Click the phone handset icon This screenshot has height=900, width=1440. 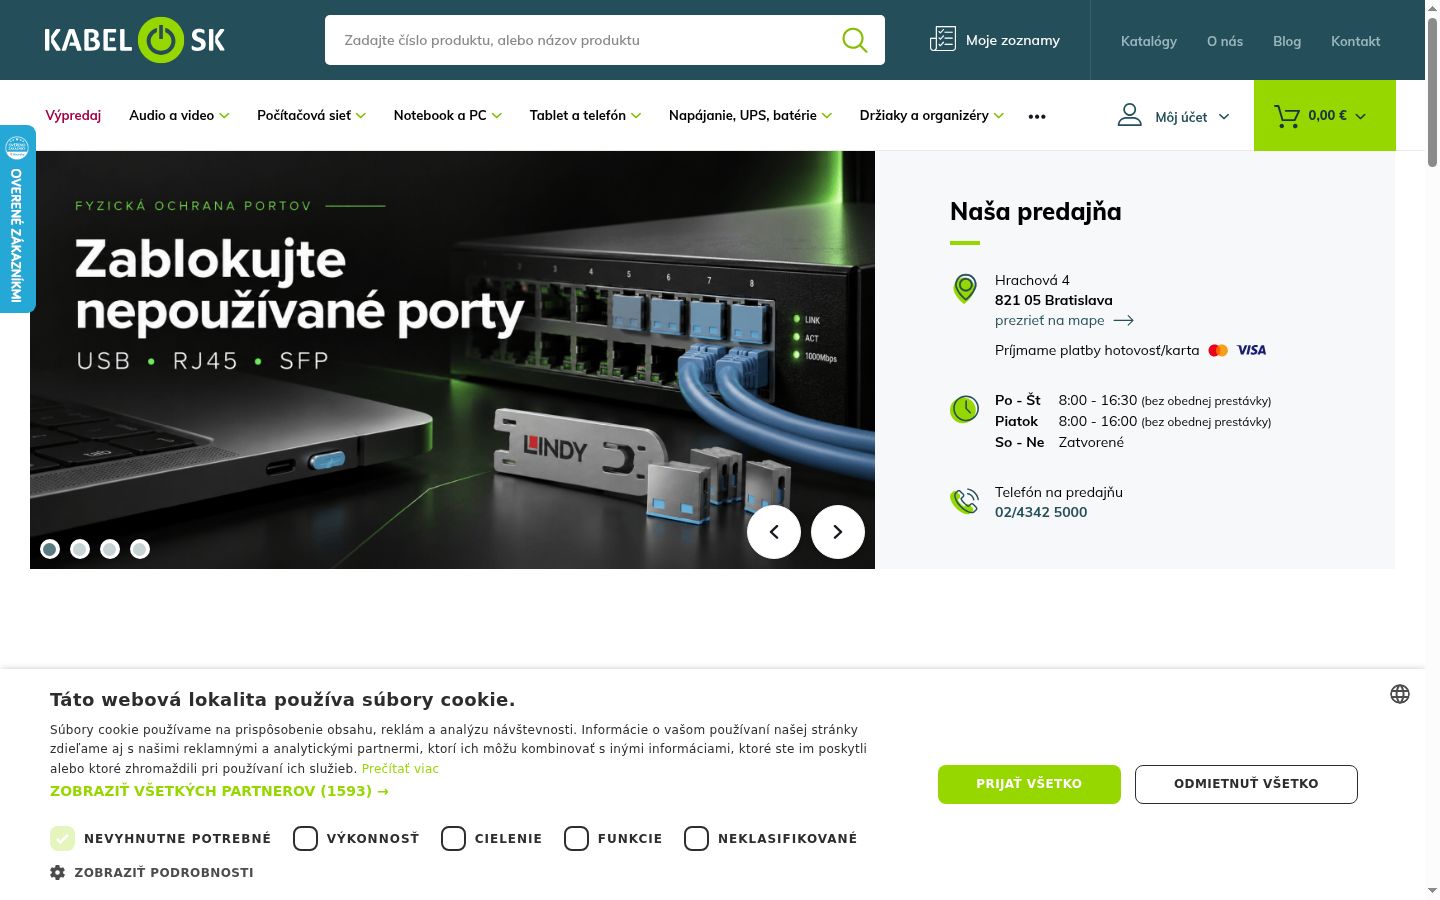pos(965,501)
